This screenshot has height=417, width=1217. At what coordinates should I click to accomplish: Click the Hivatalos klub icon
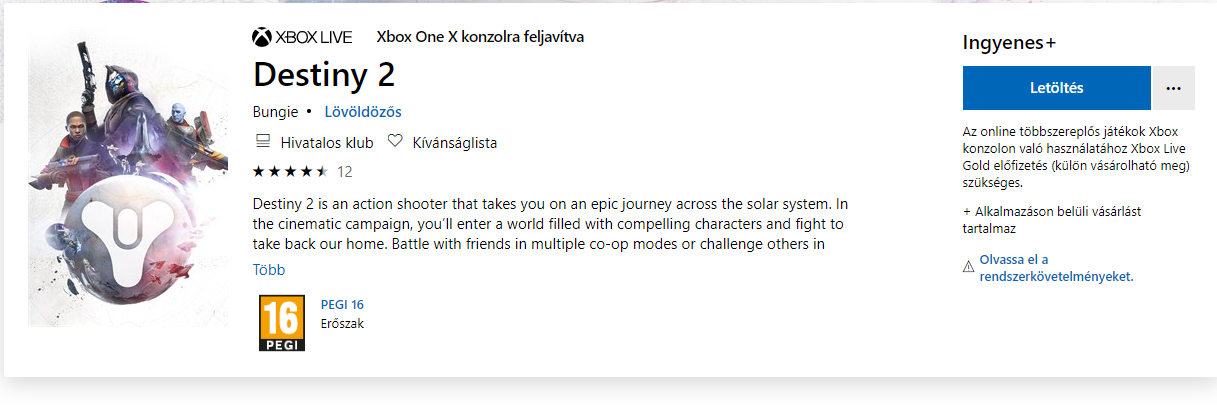(x=263, y=142)
